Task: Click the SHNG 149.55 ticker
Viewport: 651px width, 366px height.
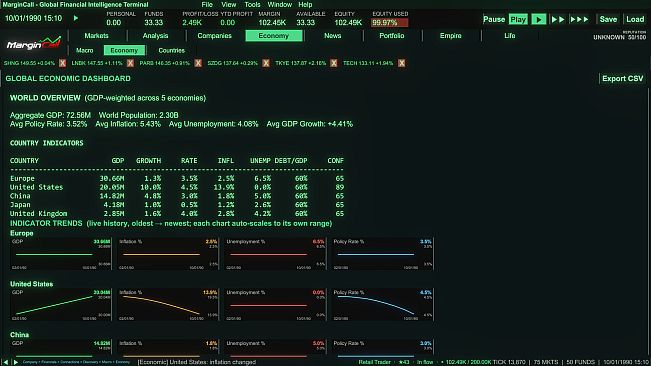Action: pyautogui.click(x=29, y=63)
